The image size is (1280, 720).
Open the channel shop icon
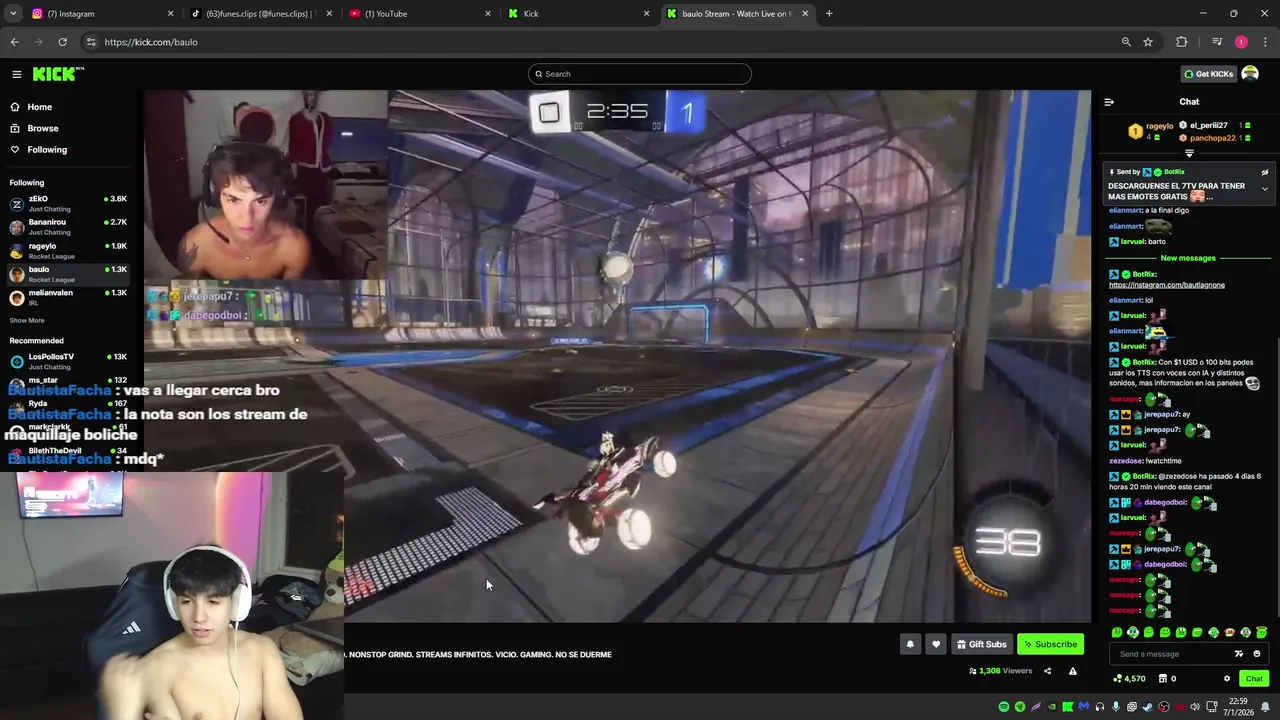1162,679
